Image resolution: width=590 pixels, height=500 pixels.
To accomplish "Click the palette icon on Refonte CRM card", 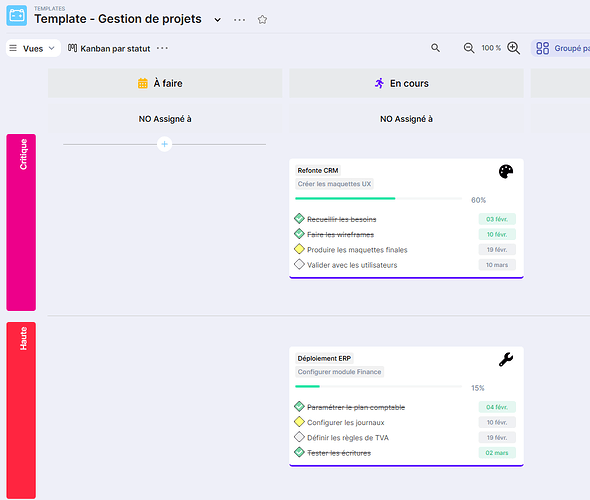I will tap(506, 172).
